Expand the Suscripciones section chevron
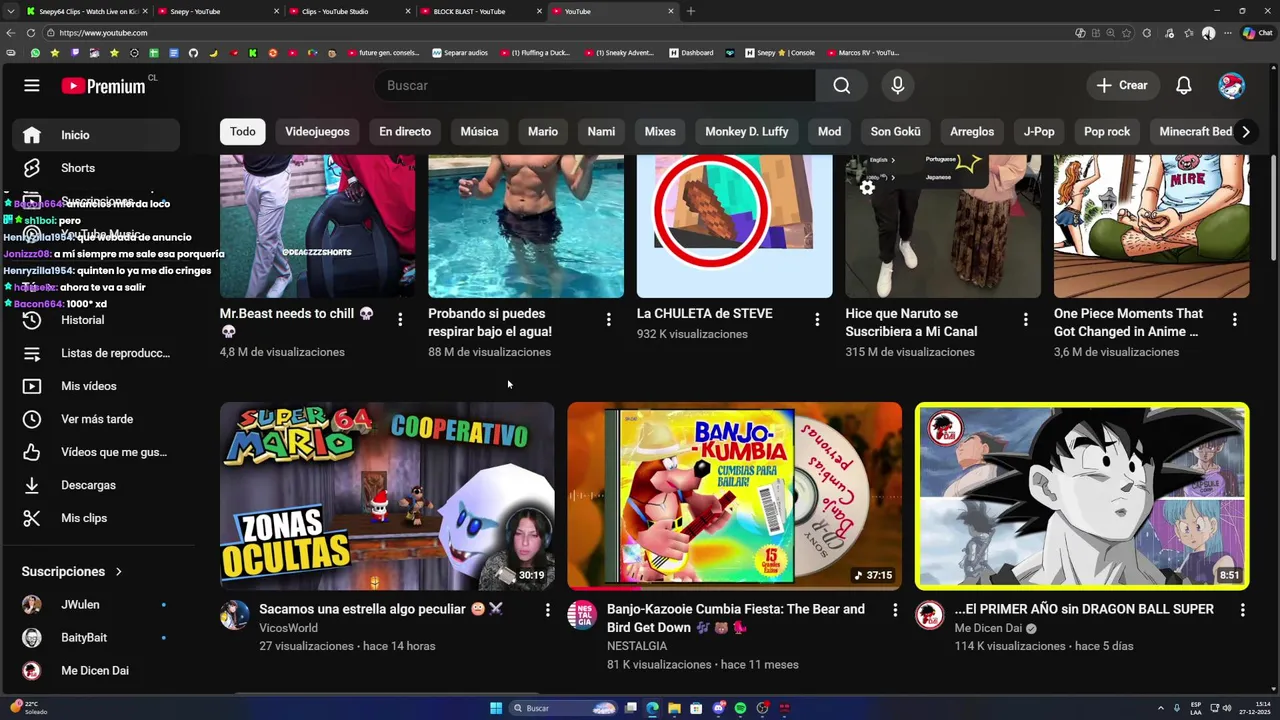 [118, 572]
